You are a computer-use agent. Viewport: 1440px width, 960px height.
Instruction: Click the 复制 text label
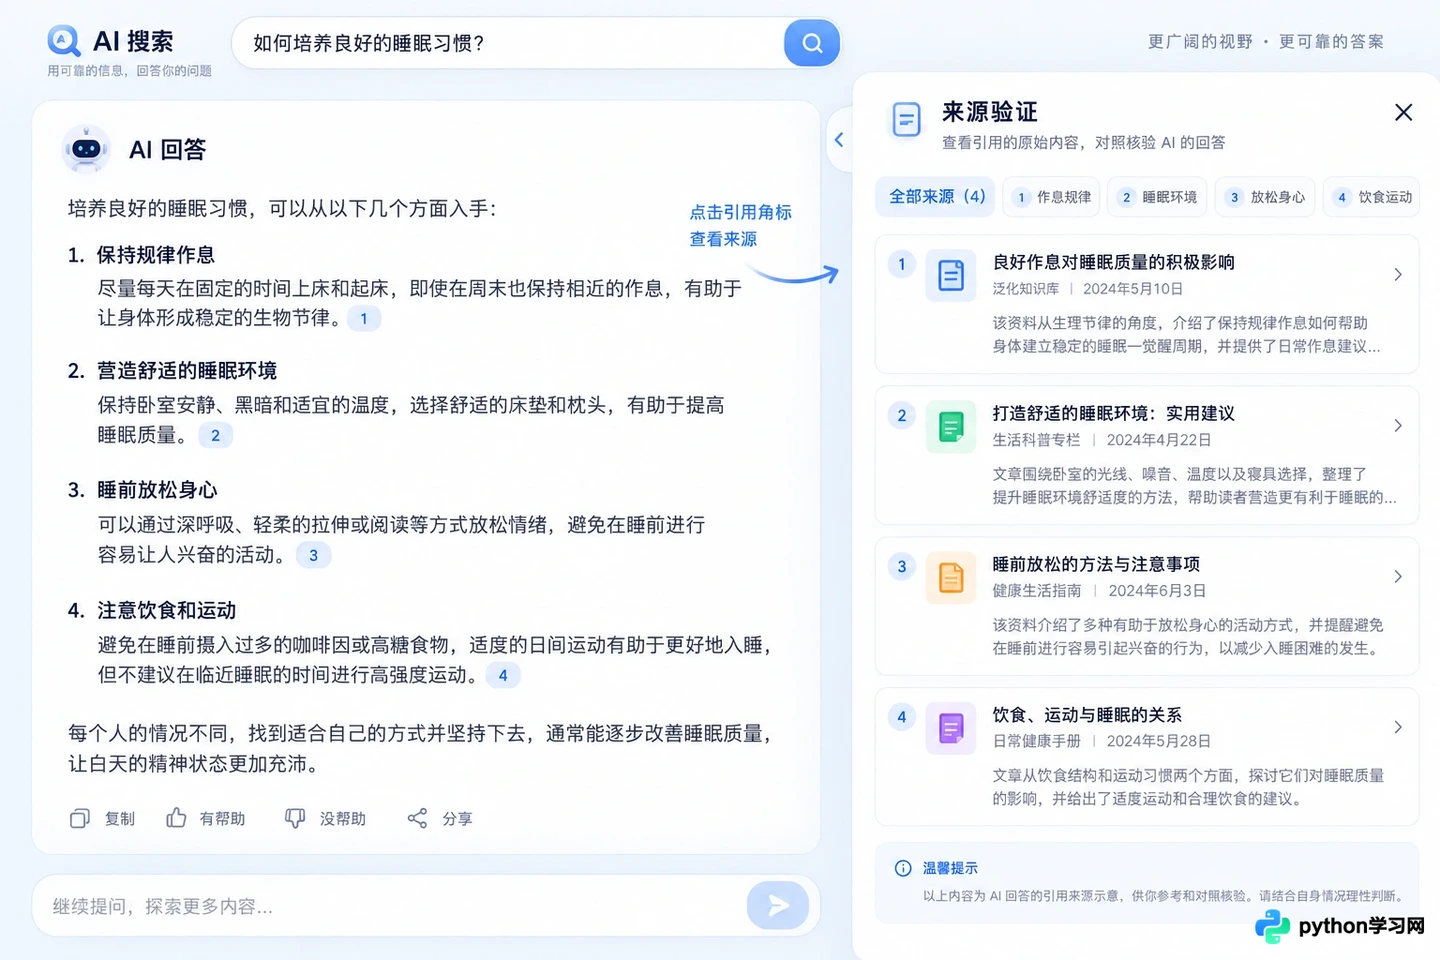pos(120,818)
